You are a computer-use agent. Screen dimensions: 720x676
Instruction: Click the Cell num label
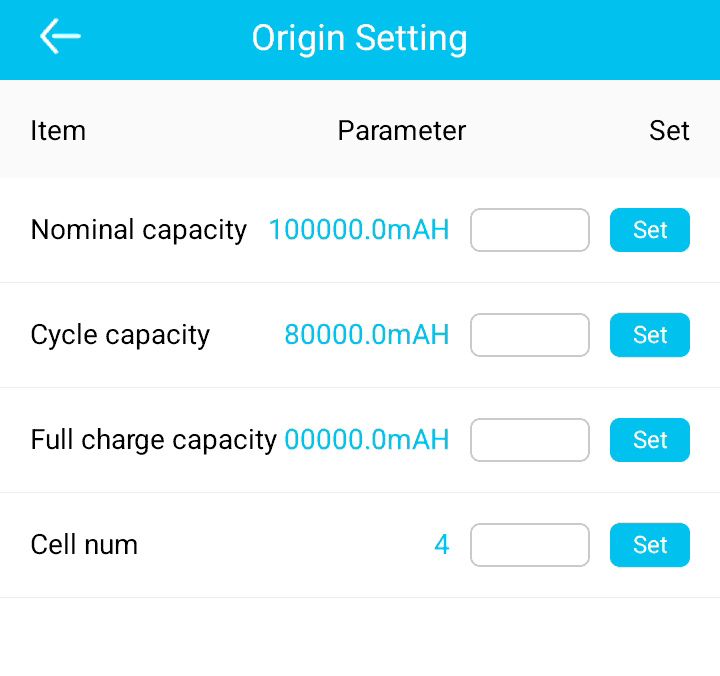[x=84, y=545]
